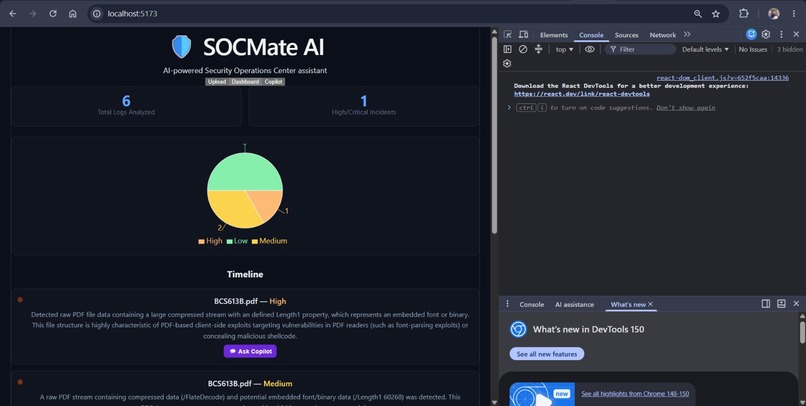Open the drawer three-dot menu
The width and height of the screenshot is (806, 406).
[507, 304]
